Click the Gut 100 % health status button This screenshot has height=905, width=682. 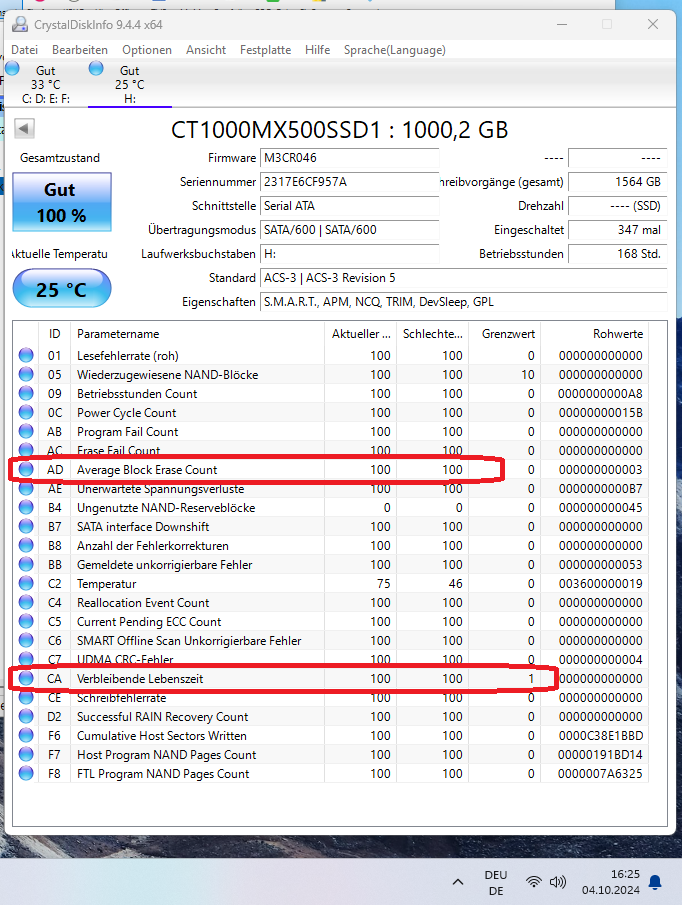pyautogui.click(x=62, y=202)
